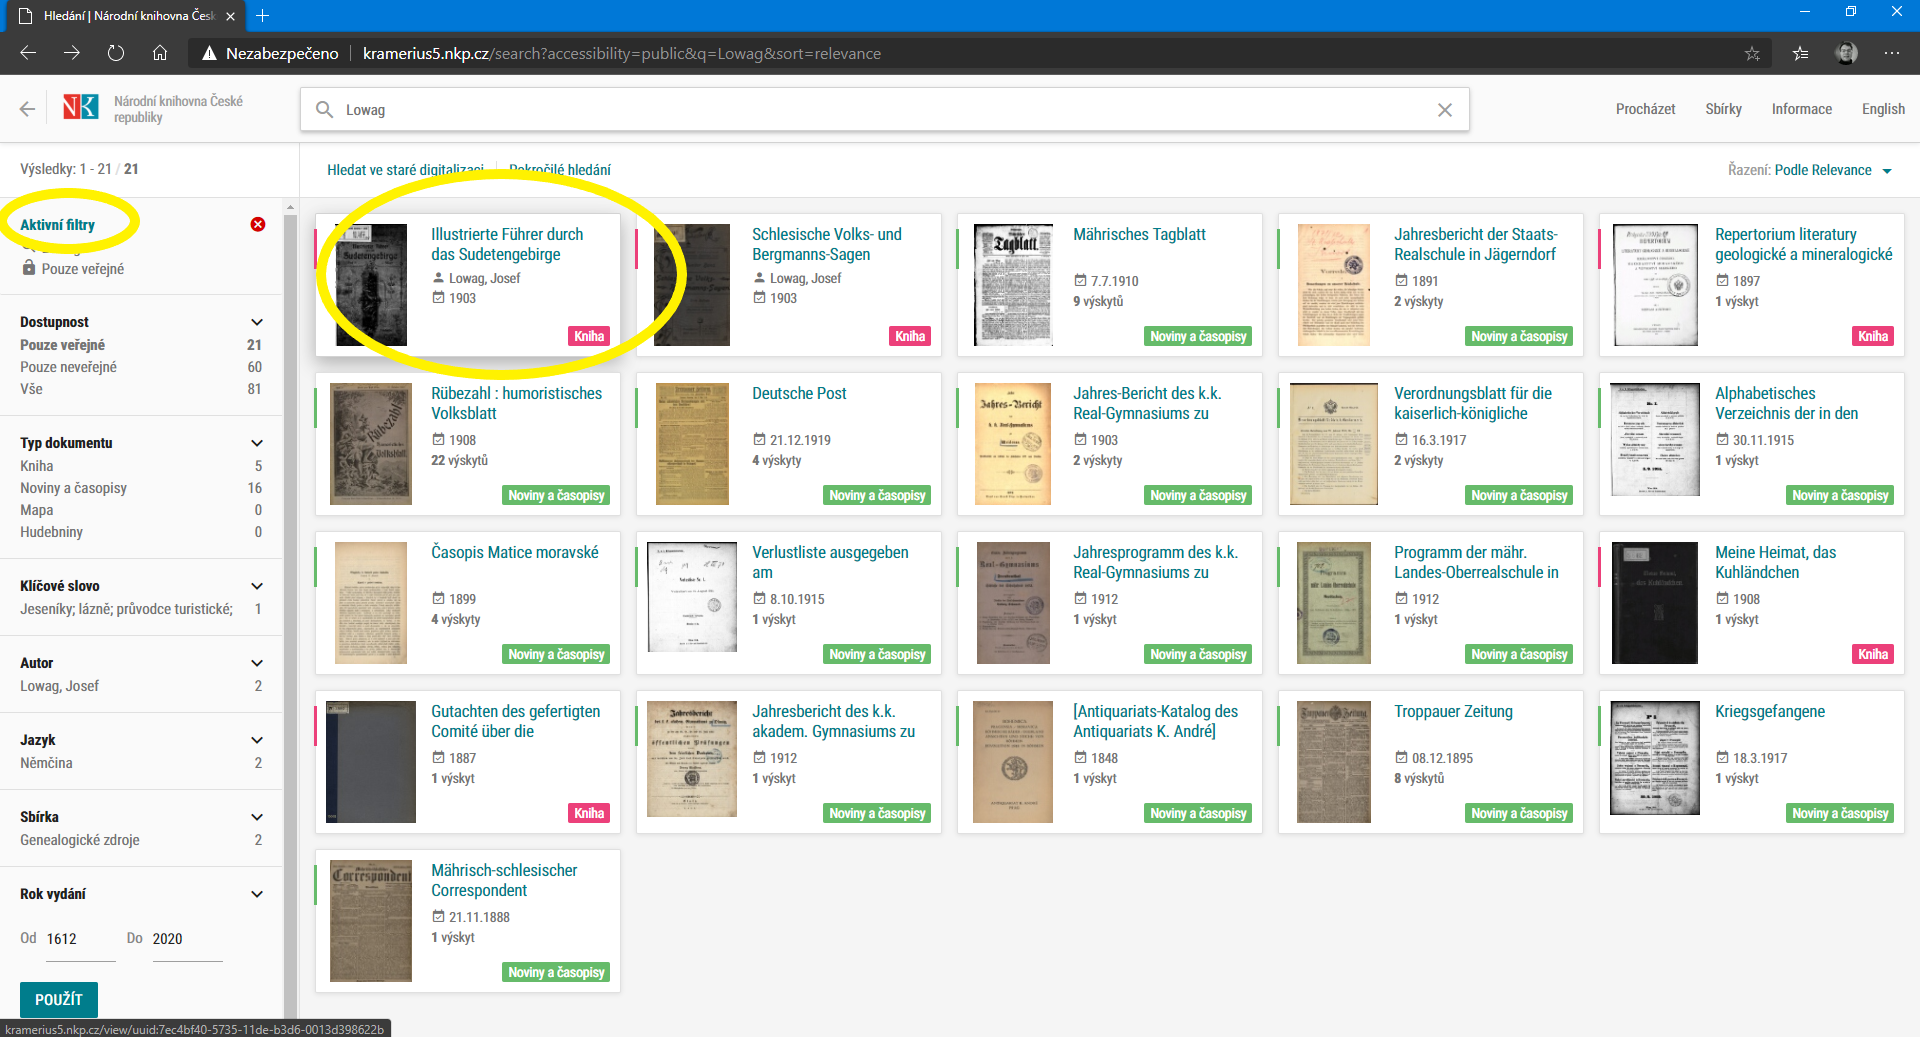
Task: Collapse the 'Typ dokumentu' filter section
Action: (x=257, y=443)
